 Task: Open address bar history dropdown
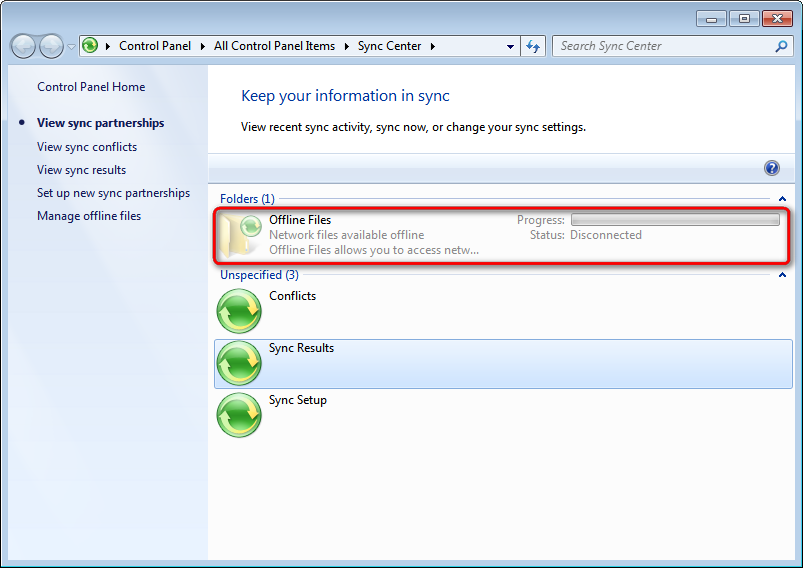click(510, 47)
